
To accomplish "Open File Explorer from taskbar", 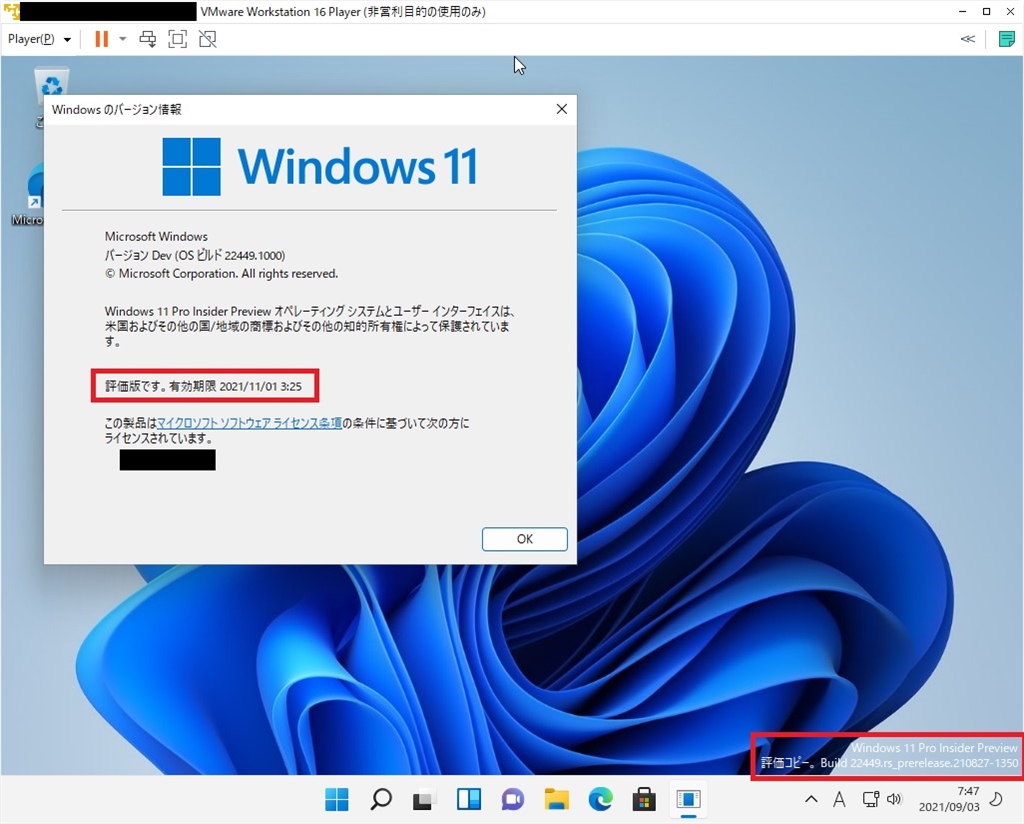I will (556, 799).
